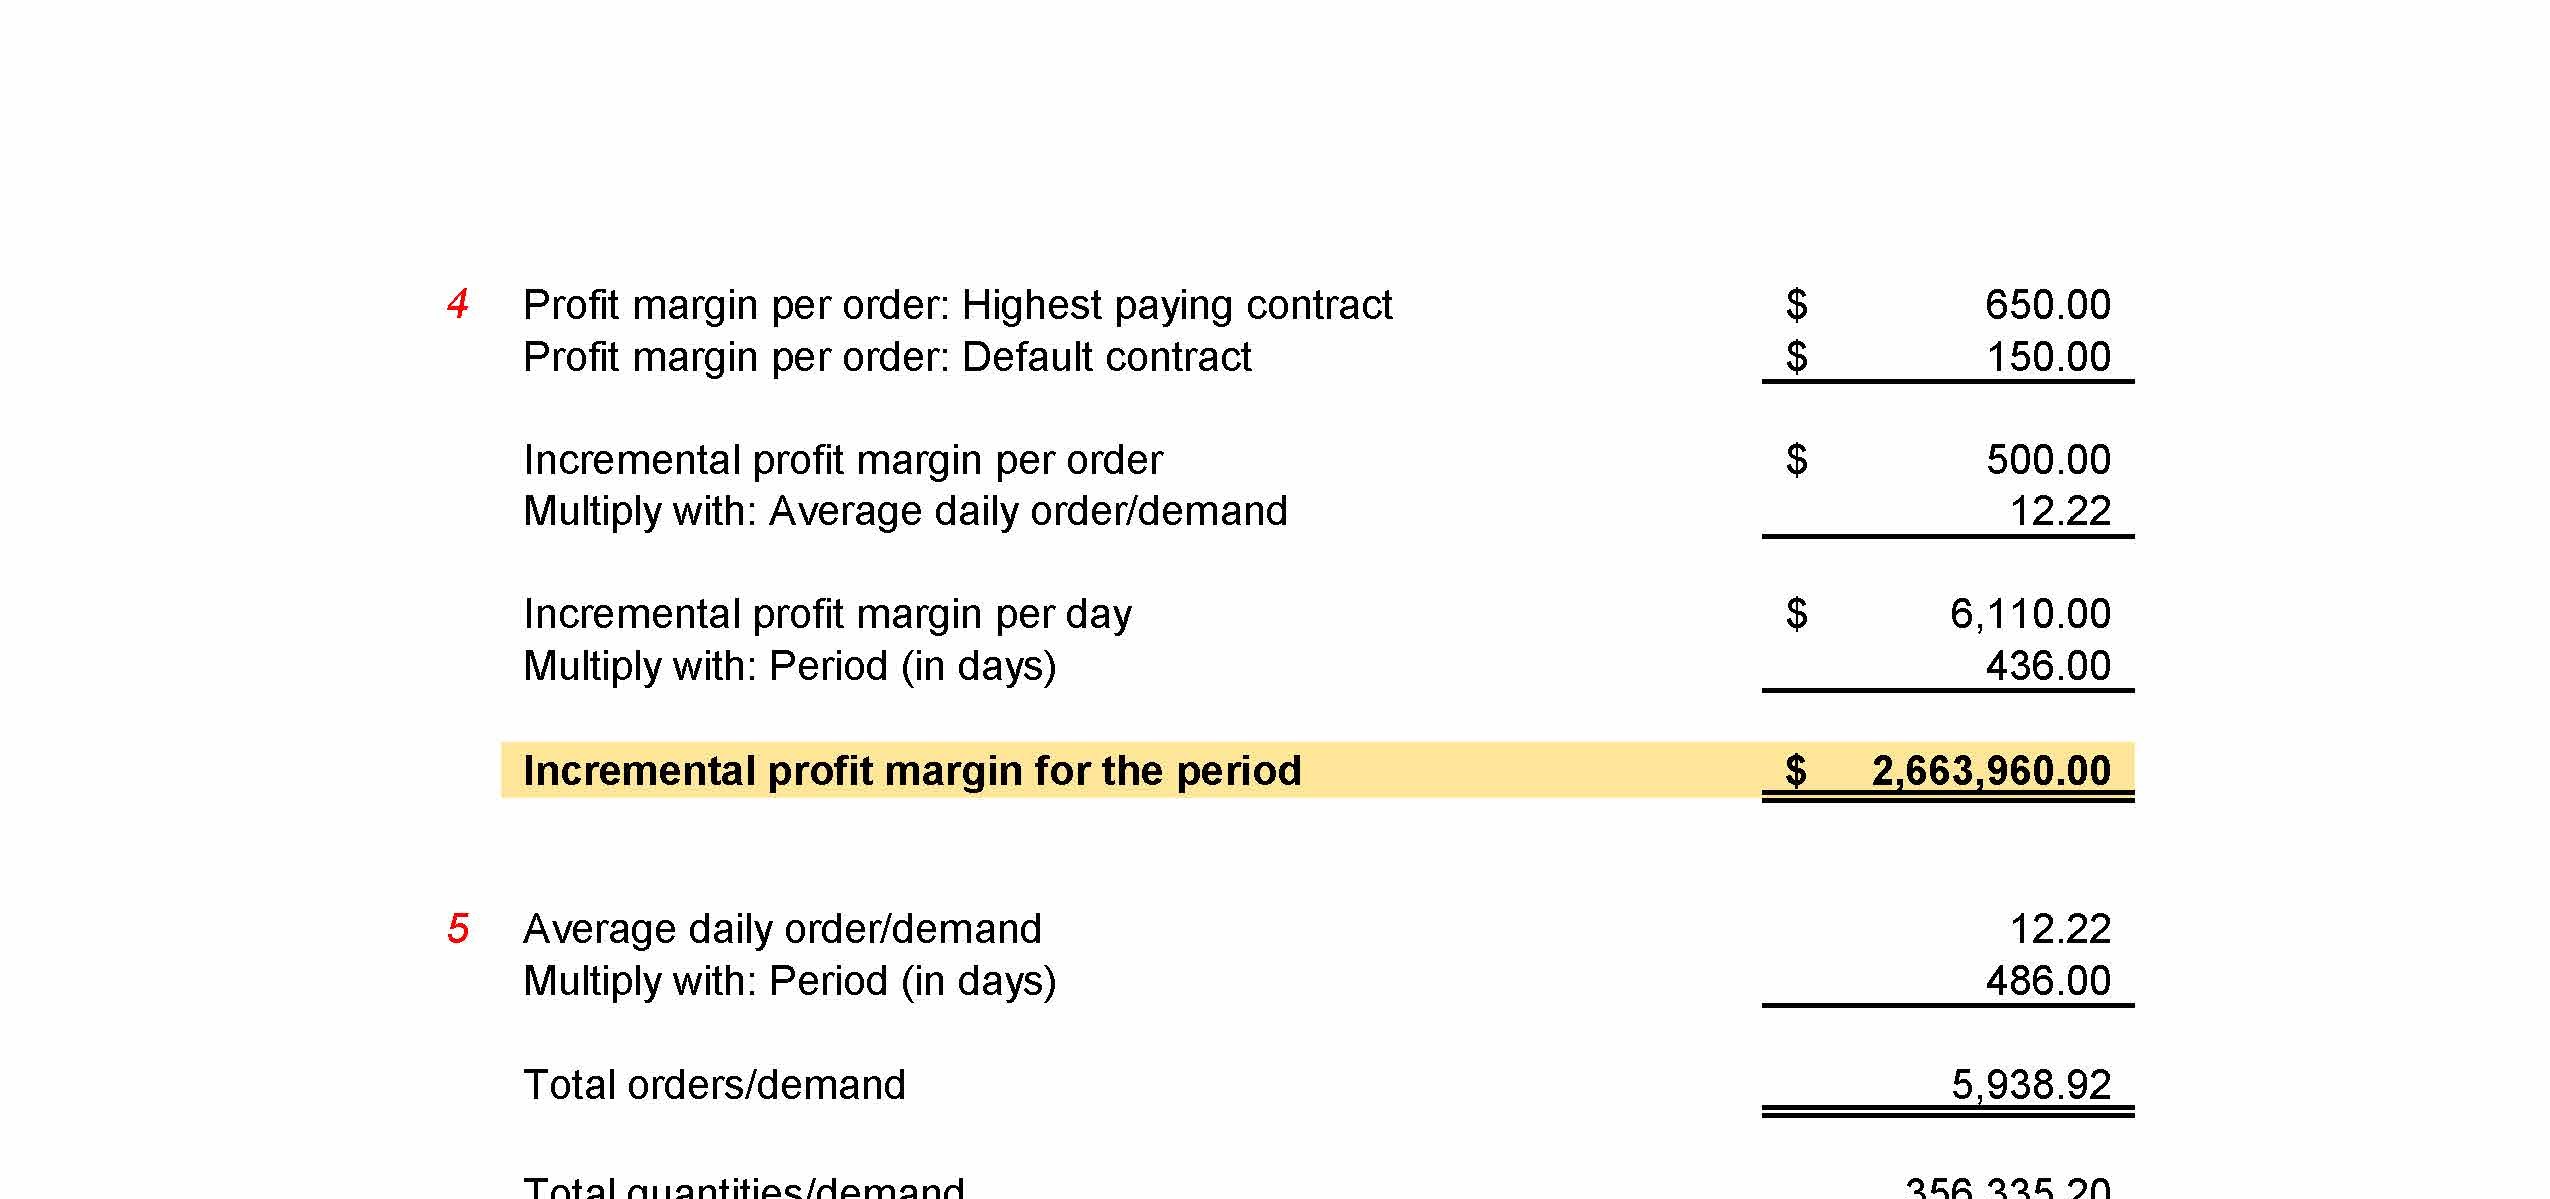Click the partially visible "Total quantities/demand" line
Viewport: 2550px width, 1199px height.
click(x=743, y=1187)
